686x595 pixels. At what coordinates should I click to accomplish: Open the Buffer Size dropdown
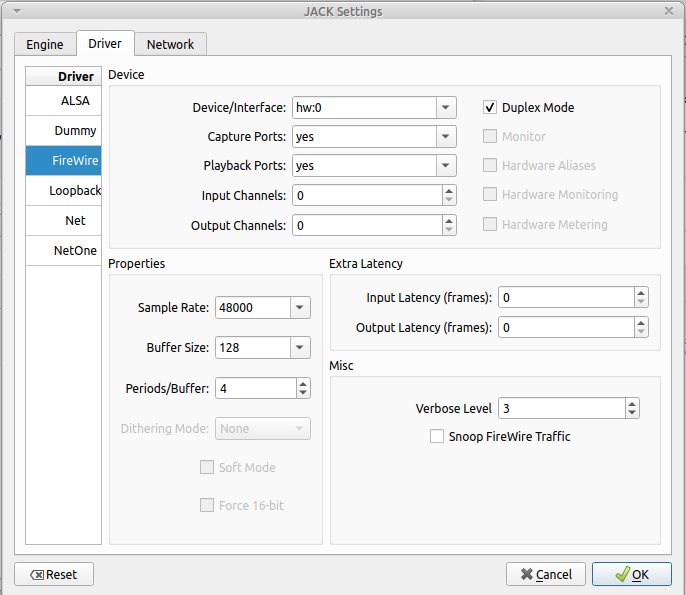pos(300,348)
